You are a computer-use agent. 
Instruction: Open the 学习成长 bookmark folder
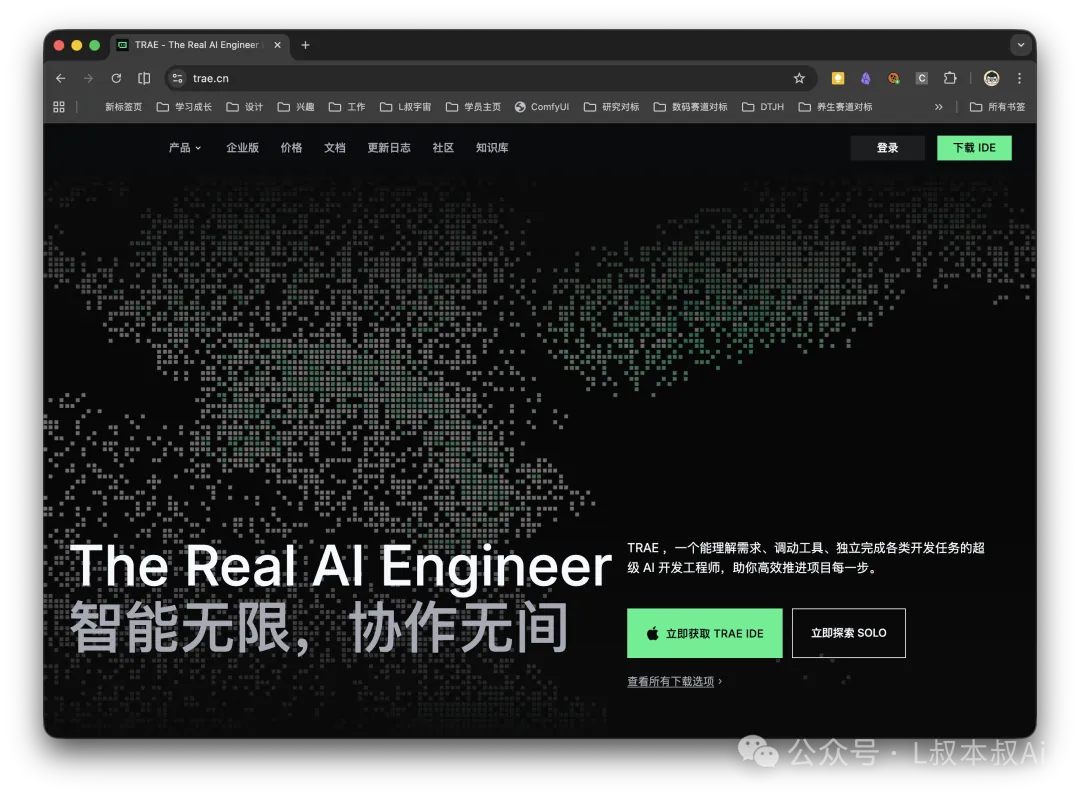point(185,107)
